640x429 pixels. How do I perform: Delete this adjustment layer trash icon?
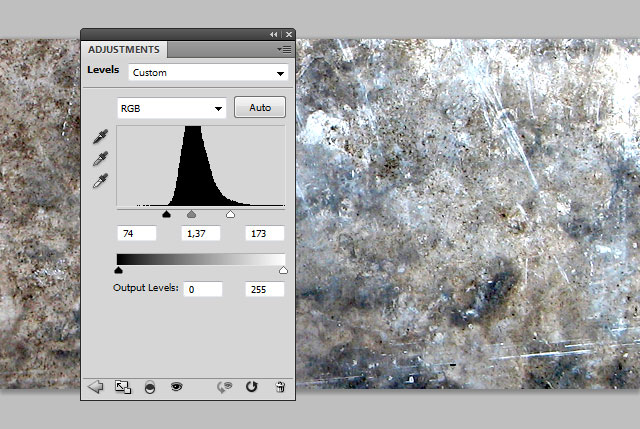click(280, 387)
